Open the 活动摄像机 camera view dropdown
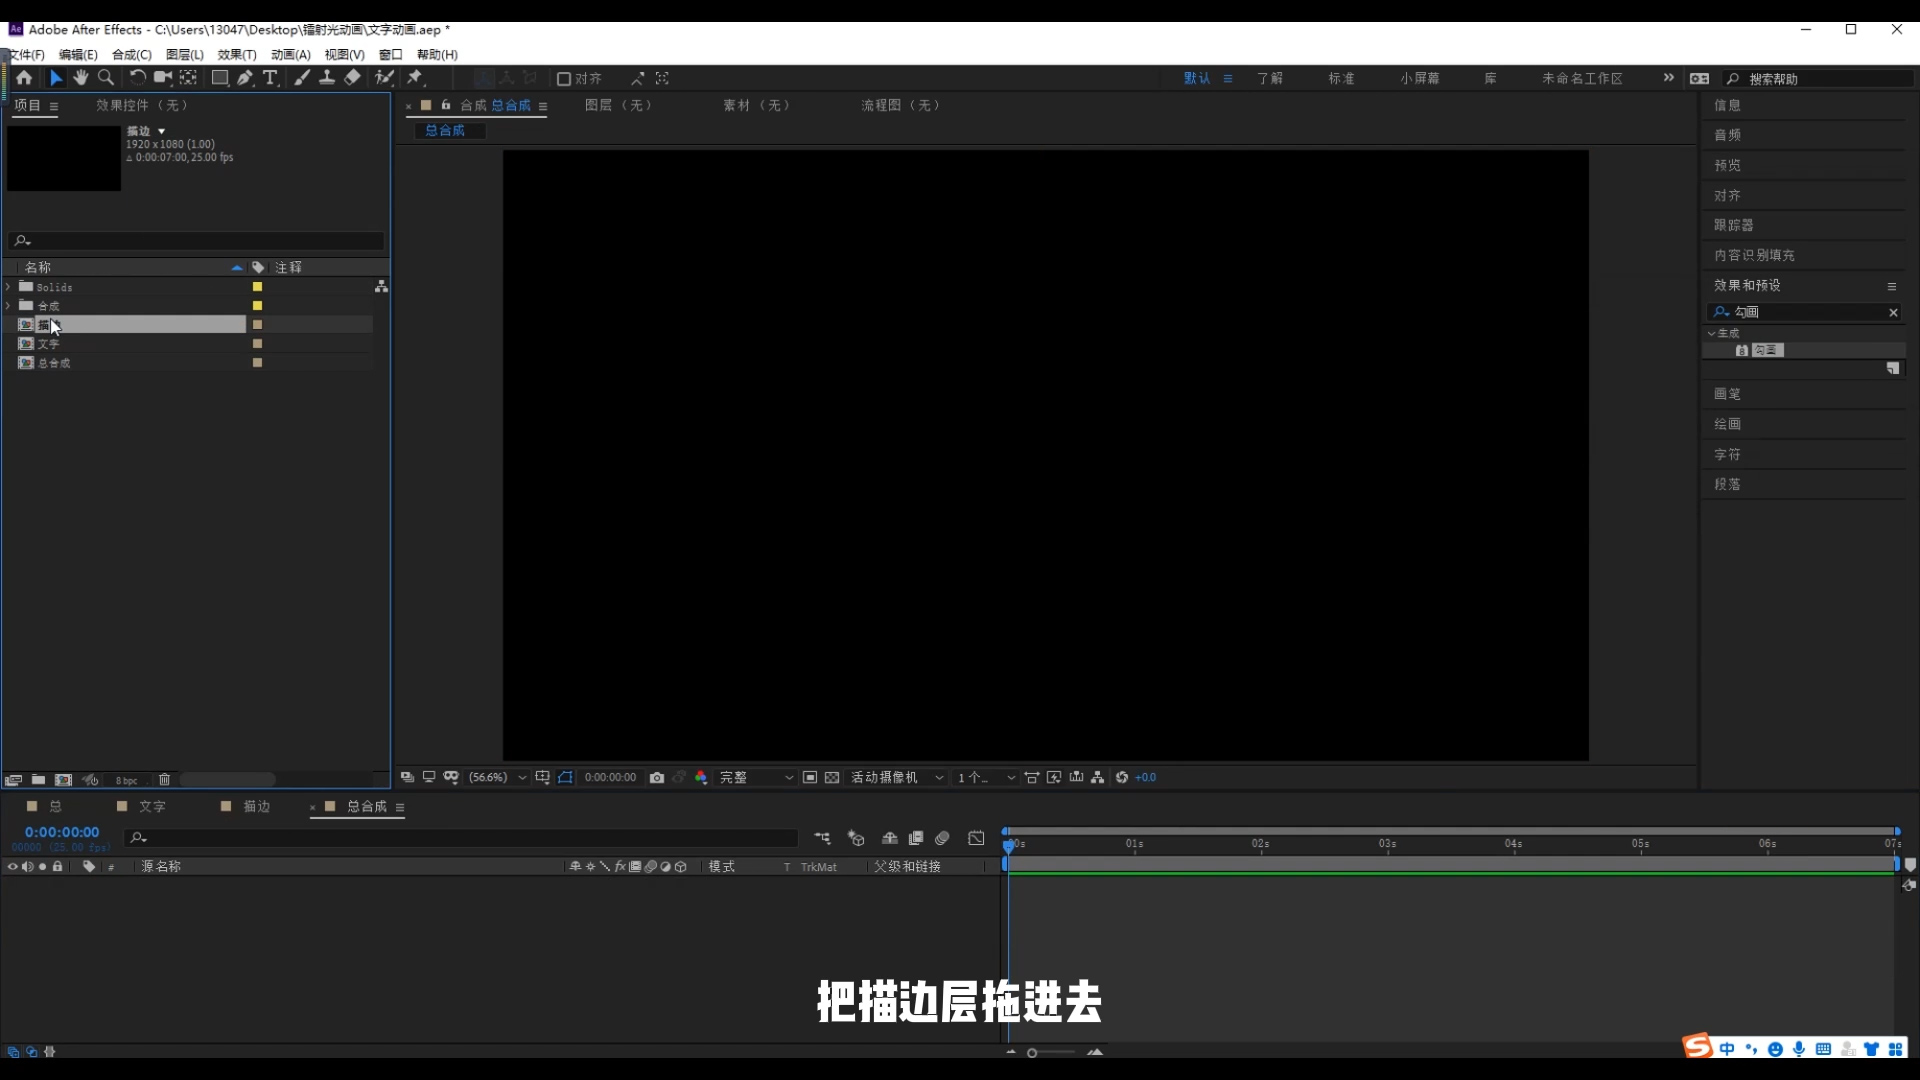Image resolution: width=1920 pixels, height=1080 pixels. (x=895, y=777)
